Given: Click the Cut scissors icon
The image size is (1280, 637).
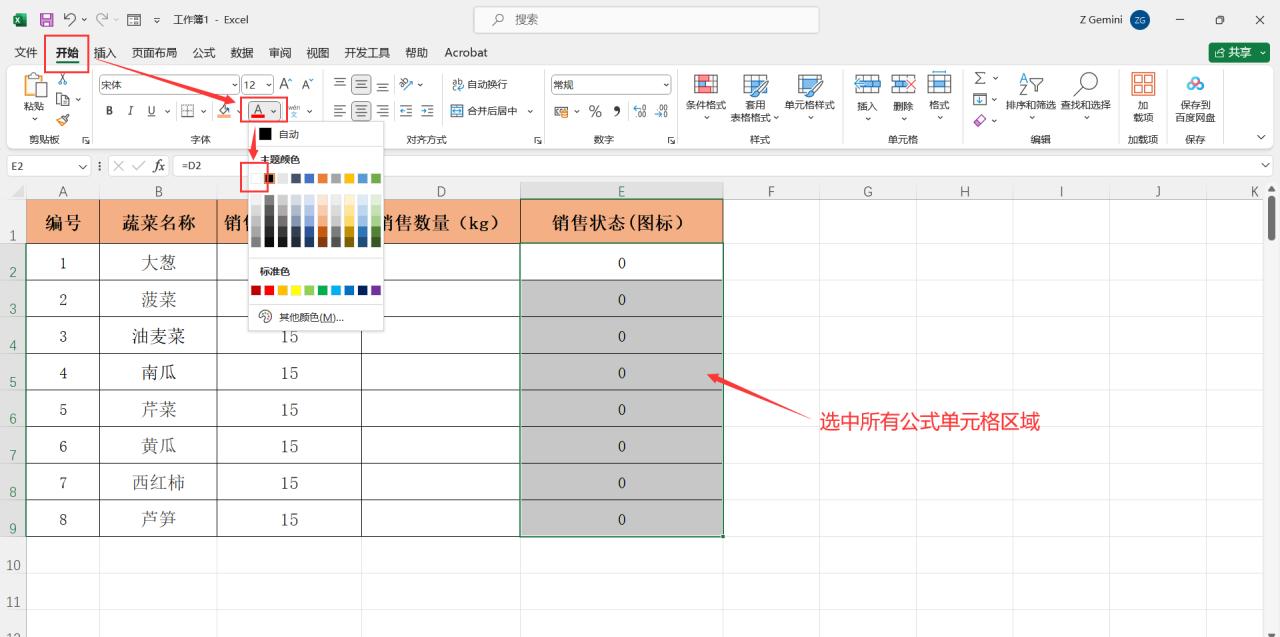Looking at the screenshot, I should (62, 79).
